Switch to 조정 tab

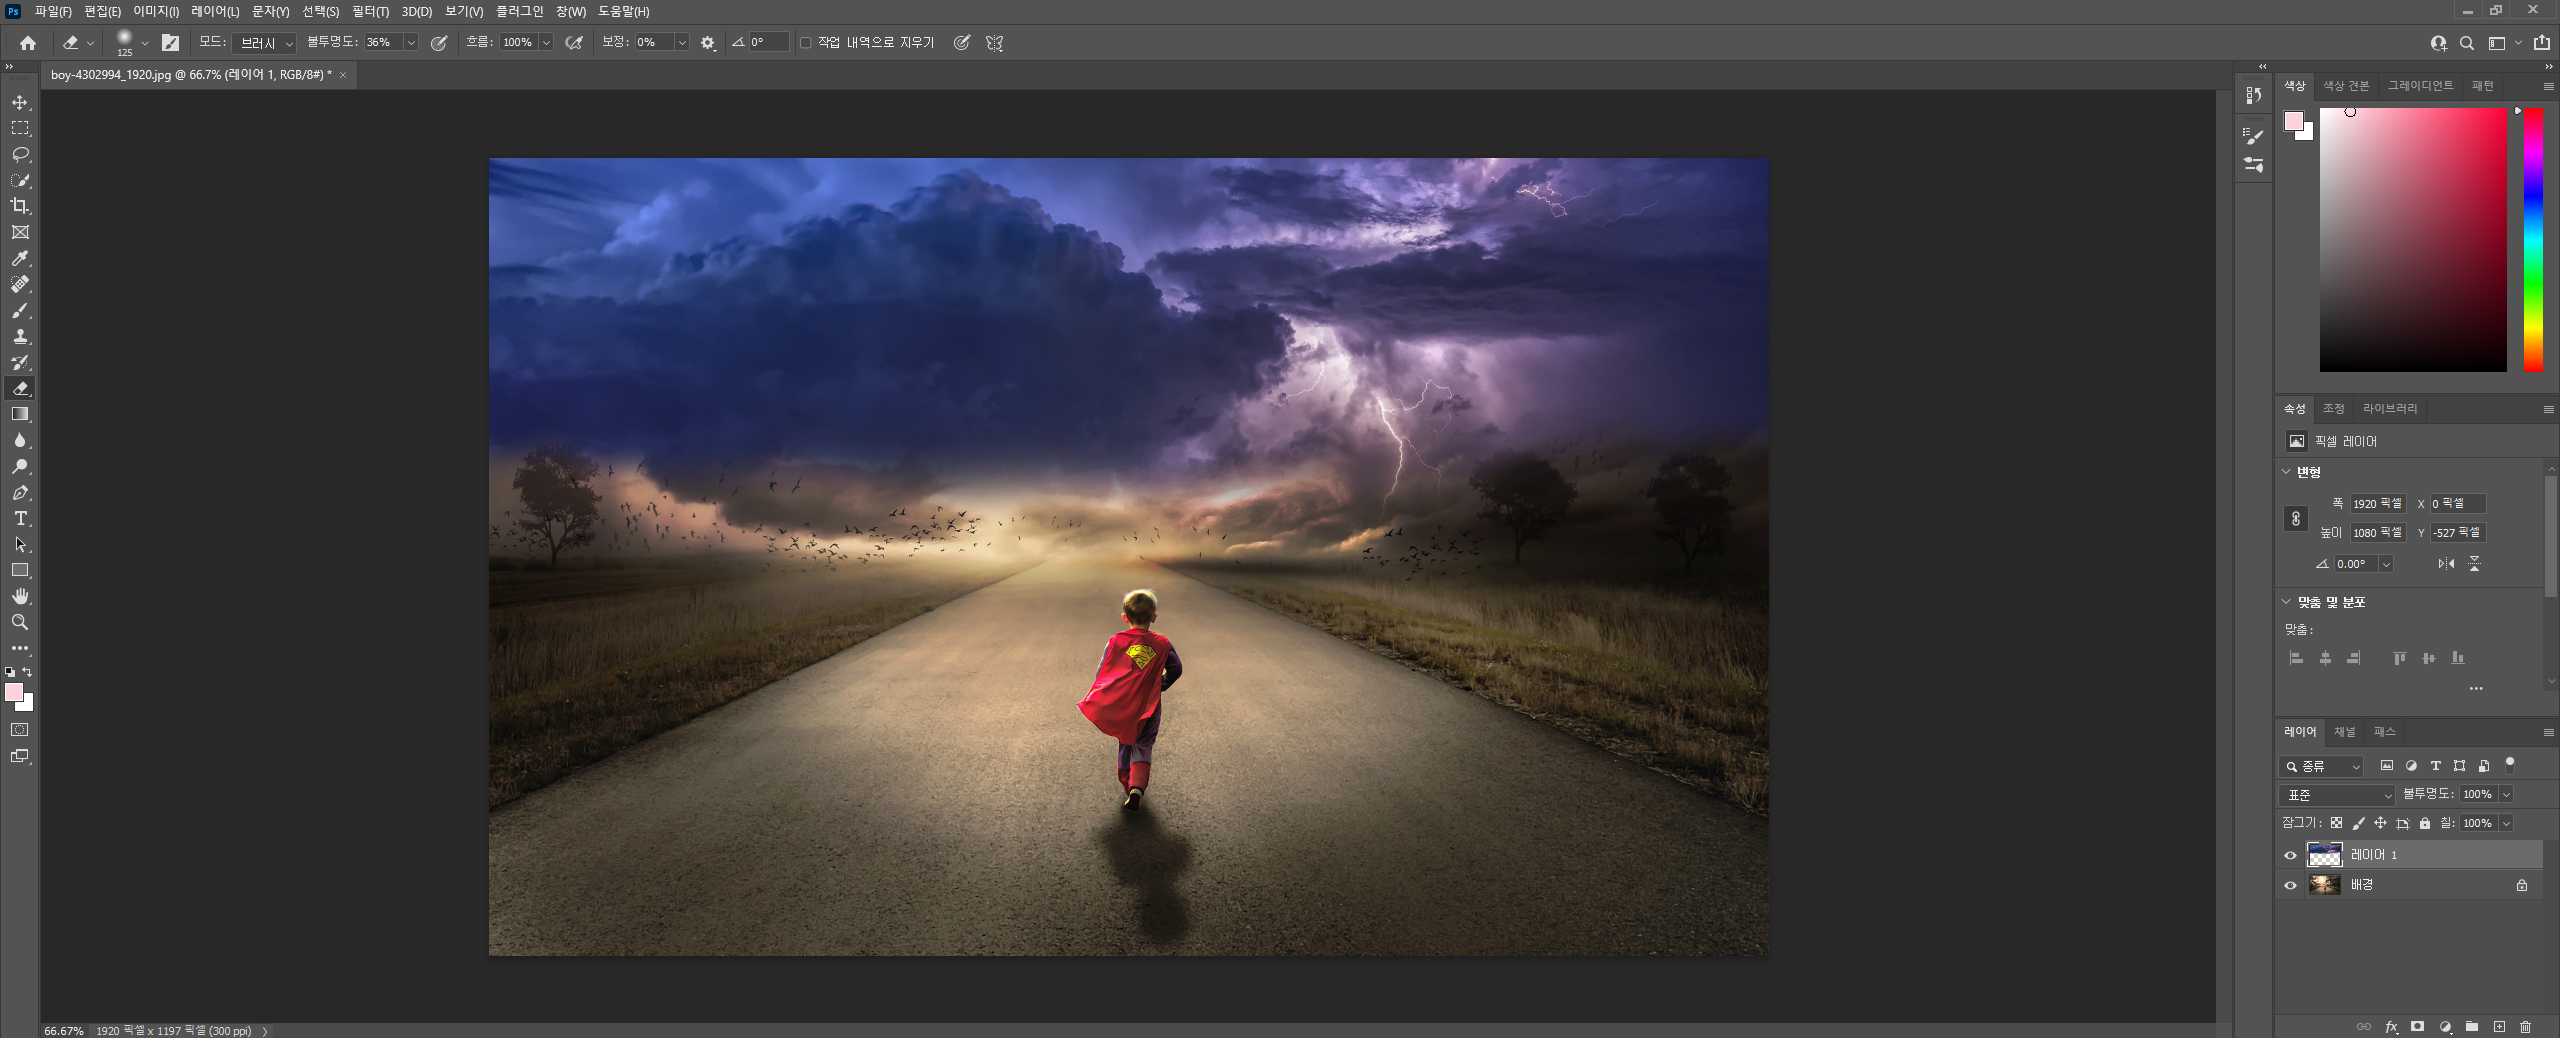(x=2333, y=409)
